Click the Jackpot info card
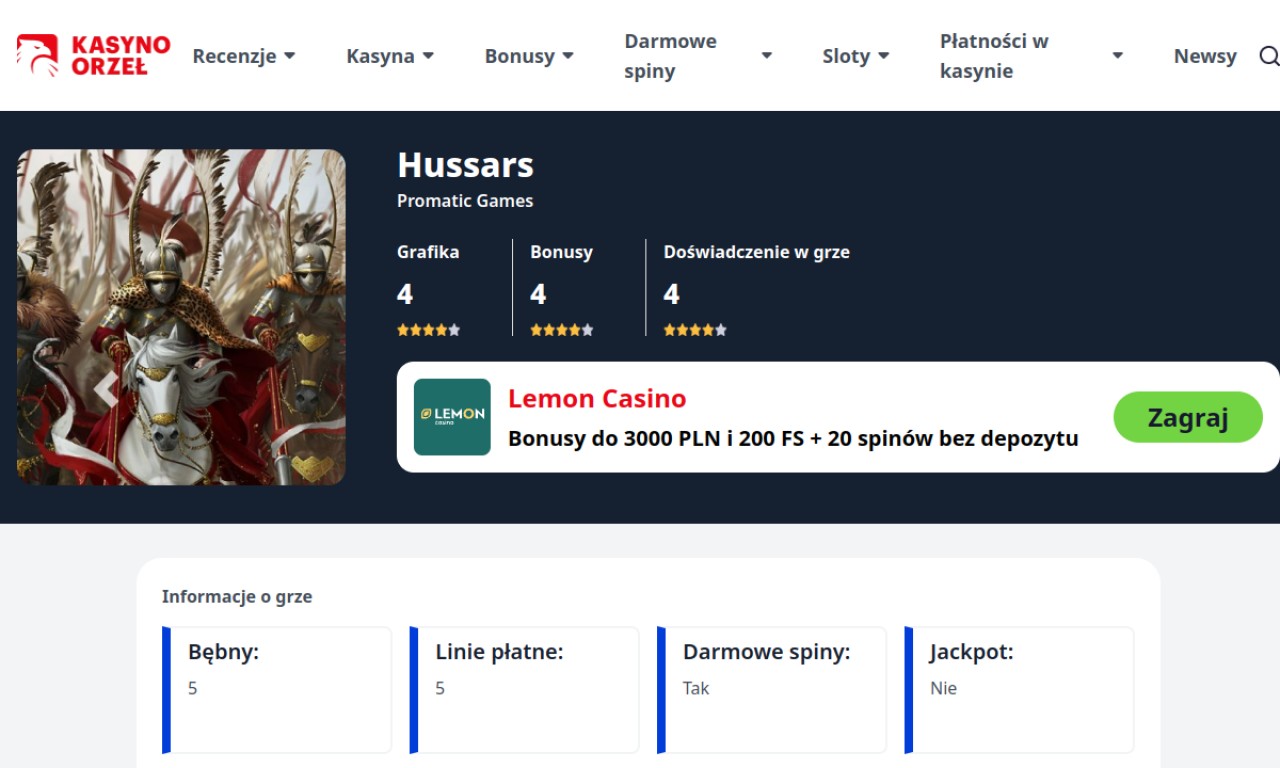The height and width of the screenshot is (768, 1280). click(x=1019, y=690)
